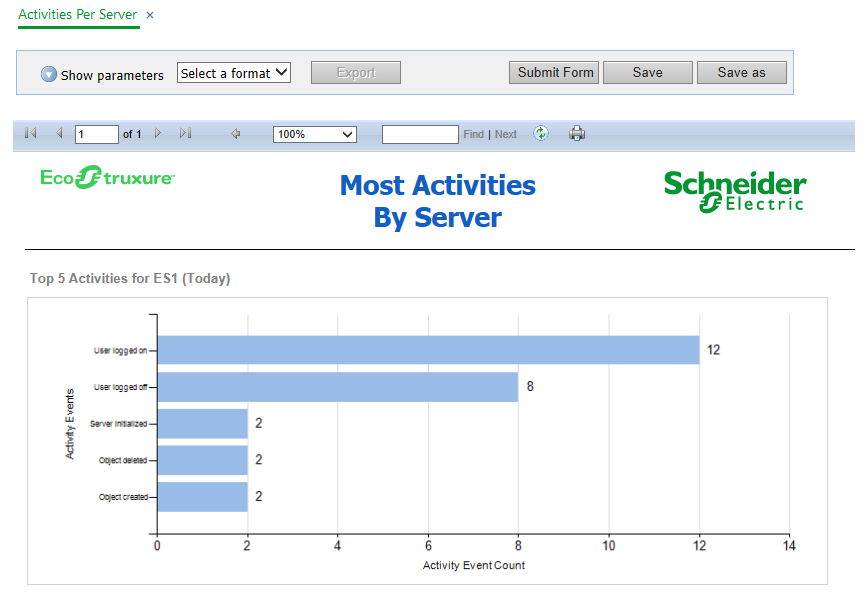Screen dimensions: 867x602
Task: Click the value label 12 beside top bar
Action: tap(713, 350)
